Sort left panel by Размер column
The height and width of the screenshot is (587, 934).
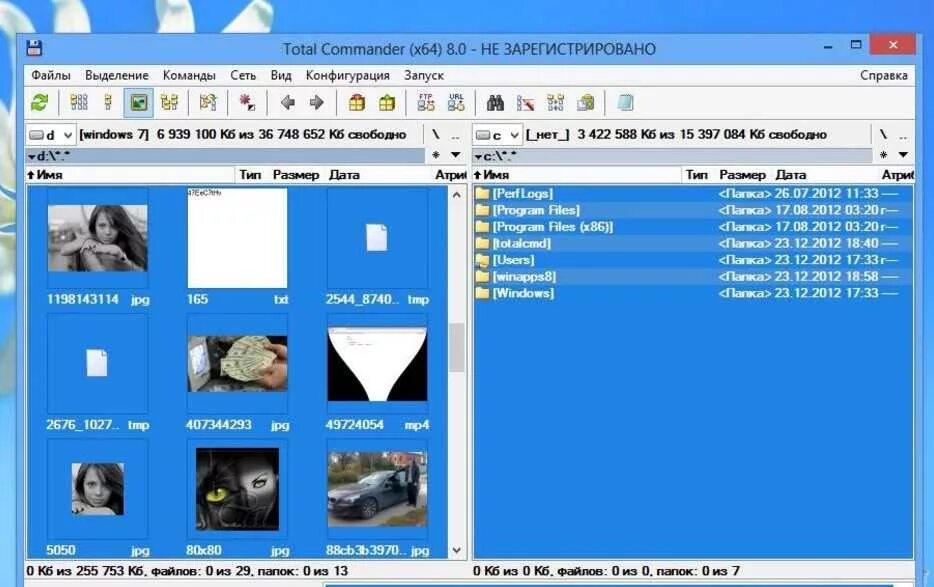pyautogui.click(x=295, y=175)
